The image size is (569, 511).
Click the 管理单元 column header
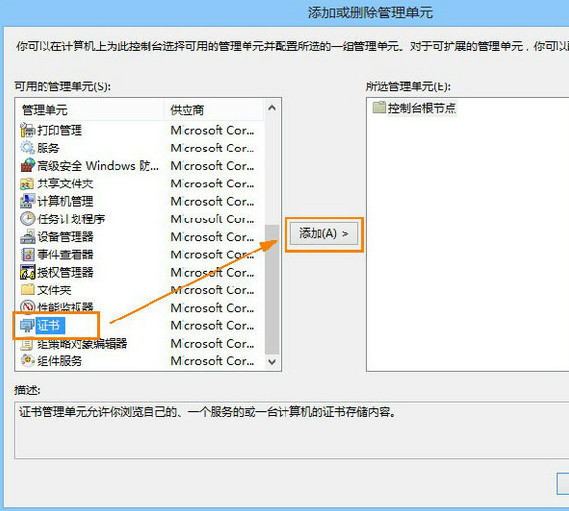pos(90,110)
